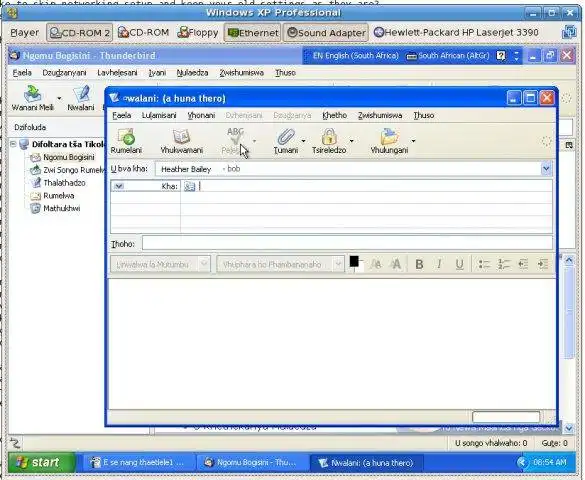
Task: Open Lavhelesani menu in main Thunderbird window
Action: coord(117,73)
